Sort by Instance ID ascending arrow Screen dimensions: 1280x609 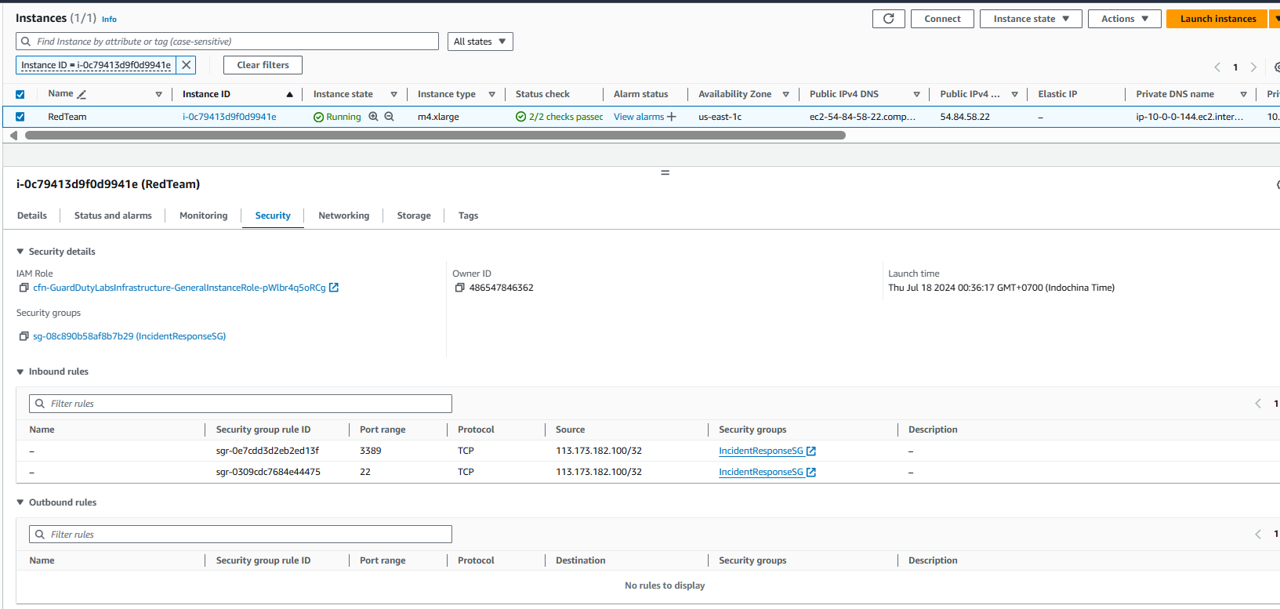coord(290,95)
